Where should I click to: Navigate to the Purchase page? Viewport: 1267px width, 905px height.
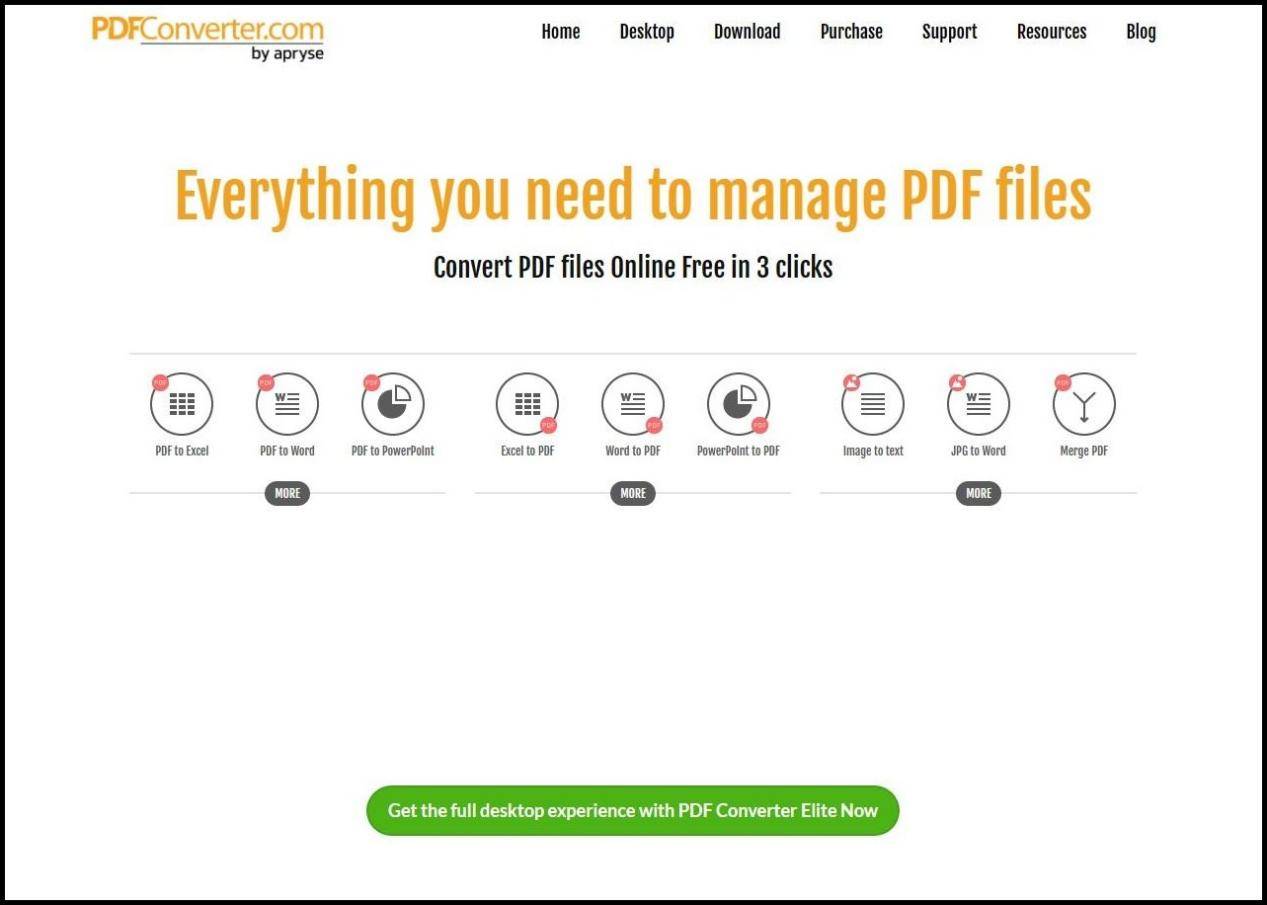(851, 32)
